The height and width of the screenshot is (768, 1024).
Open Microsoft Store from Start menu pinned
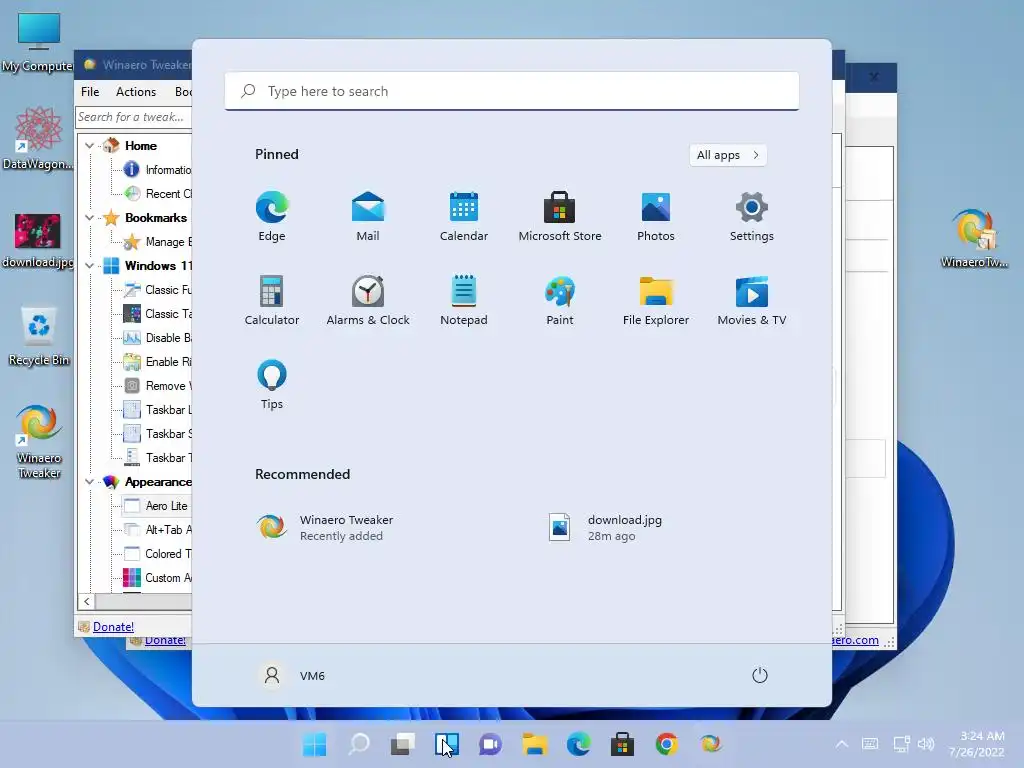pyautogui.click(x=560, y=217)
